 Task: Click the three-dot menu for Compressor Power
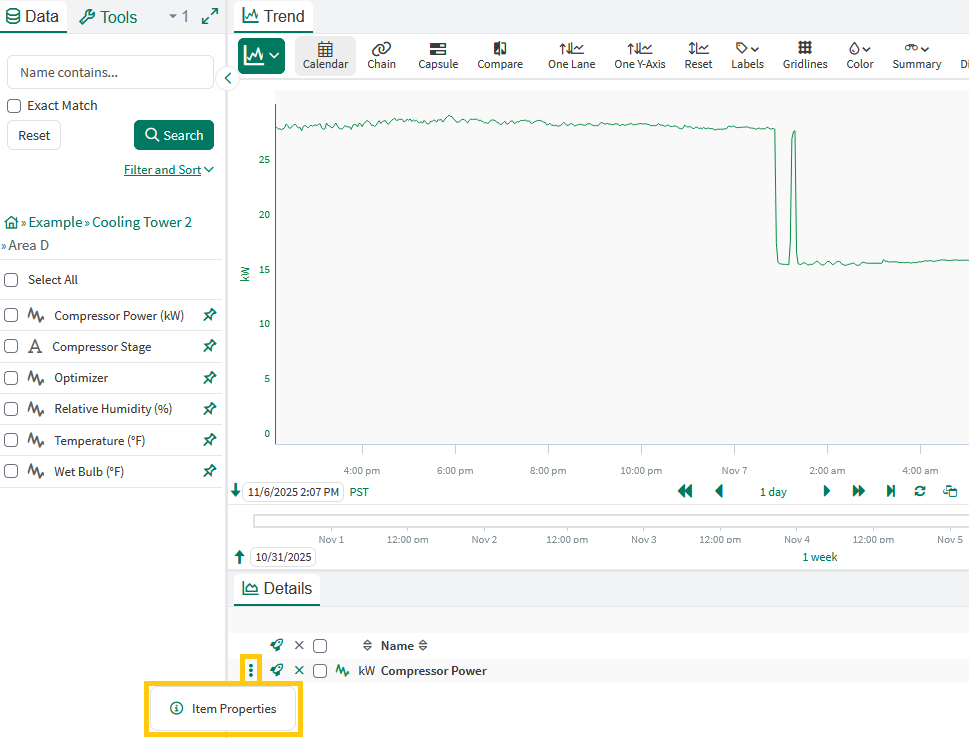click(x=250, y=671)
